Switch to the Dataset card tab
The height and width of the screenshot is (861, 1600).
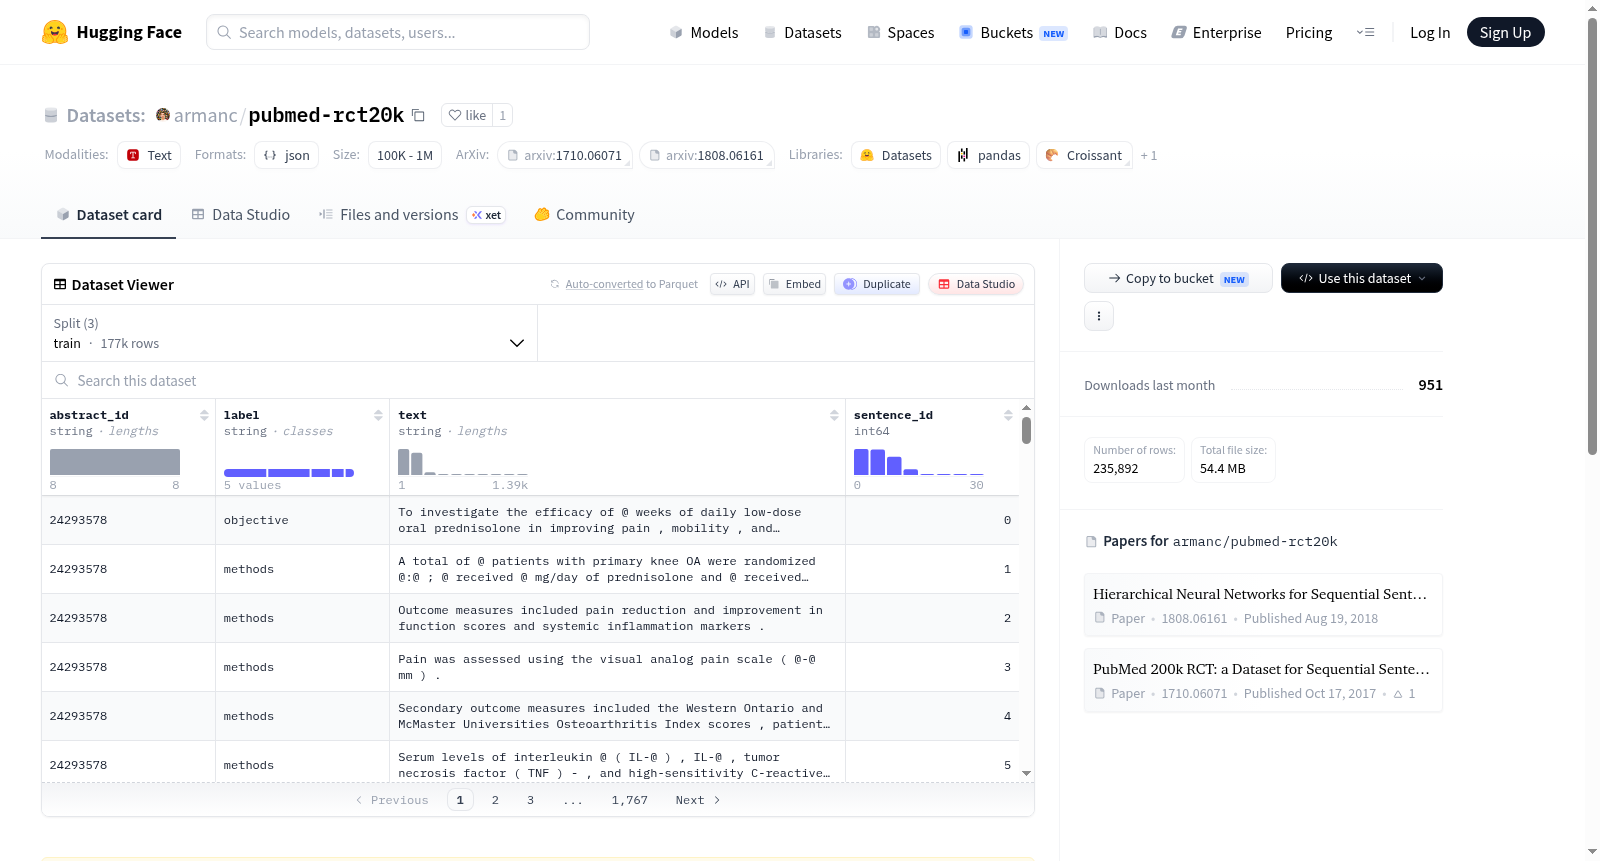coord(108,215)
